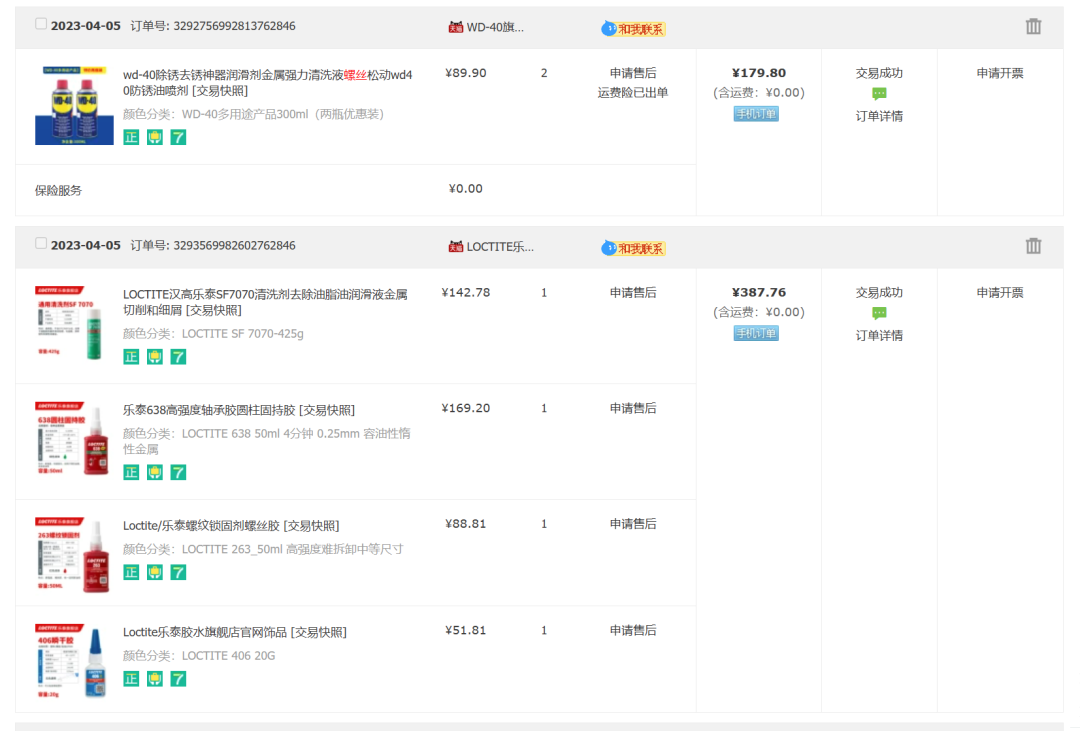Click the 正 badge under 乐泰638 item
The height and width of the screenshot is (731, 1080).
[131, 472]
